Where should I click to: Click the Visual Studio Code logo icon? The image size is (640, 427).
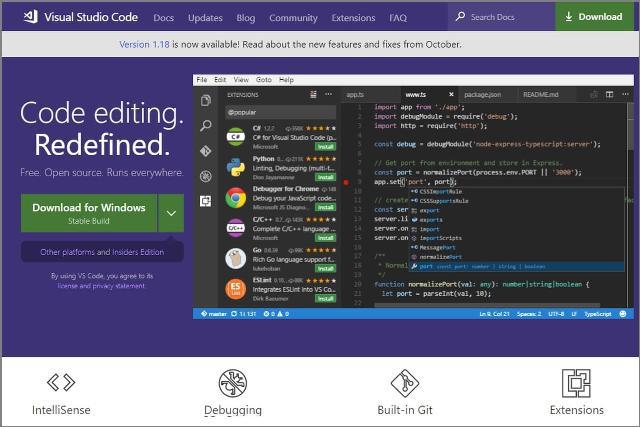(x=31, y=17)
